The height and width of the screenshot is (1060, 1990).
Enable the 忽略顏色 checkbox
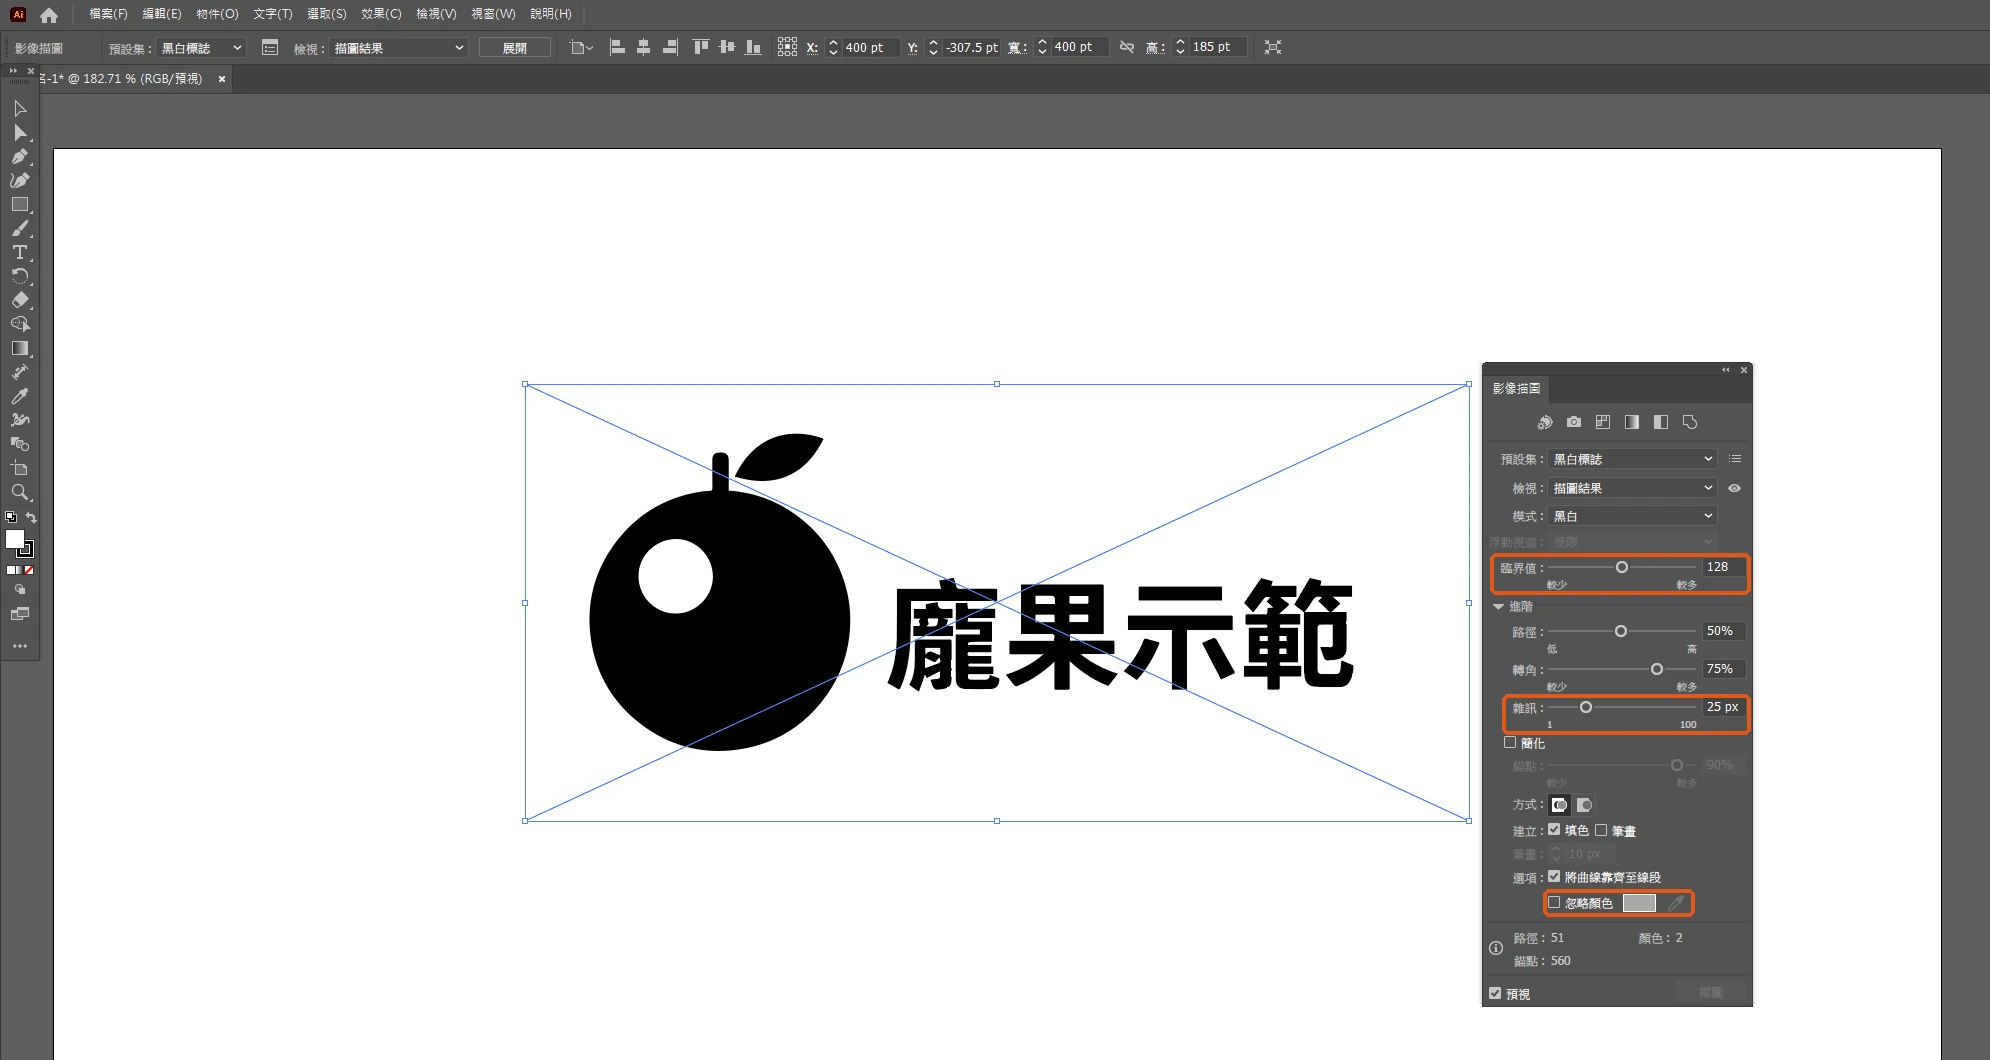click(1554, 902)
